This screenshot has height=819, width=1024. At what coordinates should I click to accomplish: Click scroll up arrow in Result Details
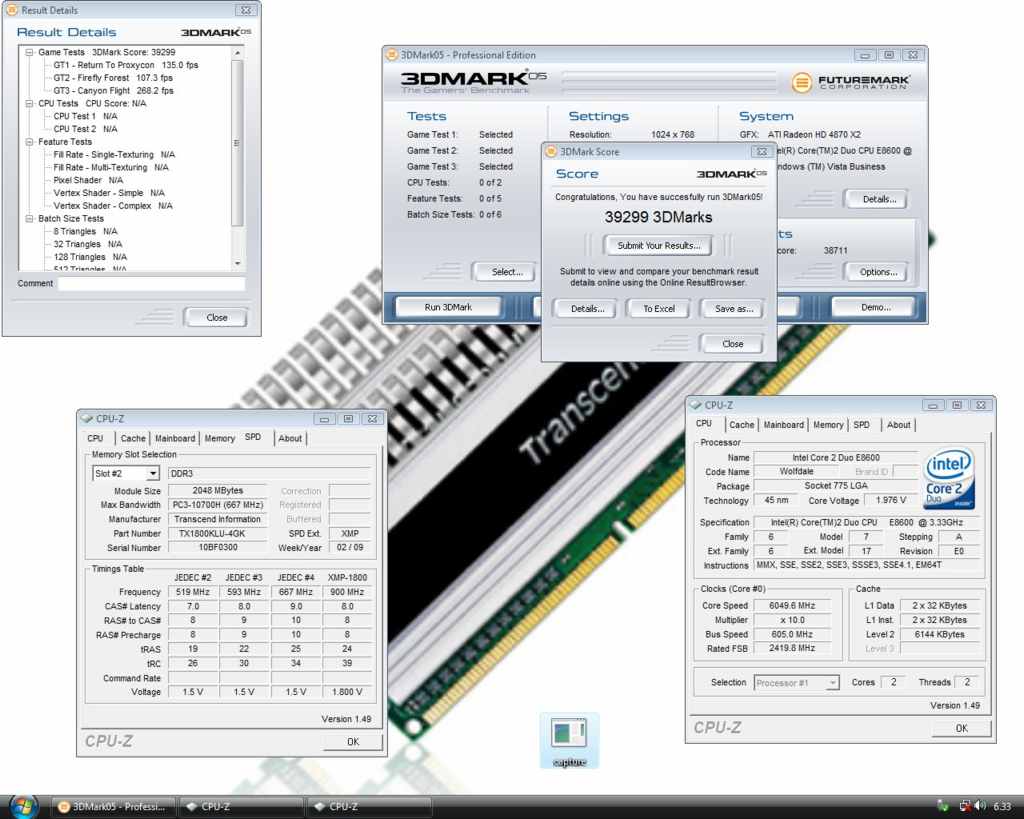[237, 53]
